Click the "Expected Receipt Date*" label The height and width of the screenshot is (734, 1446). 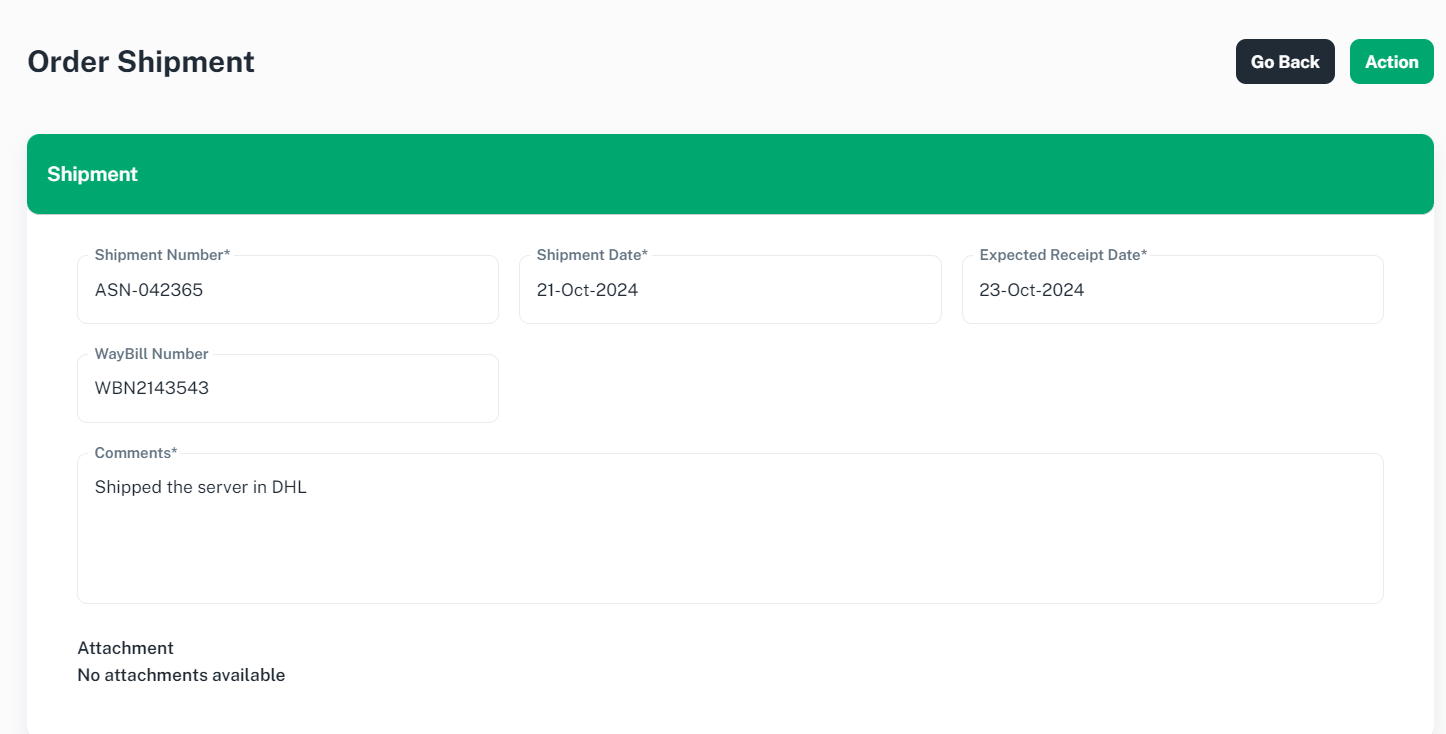1063,255
